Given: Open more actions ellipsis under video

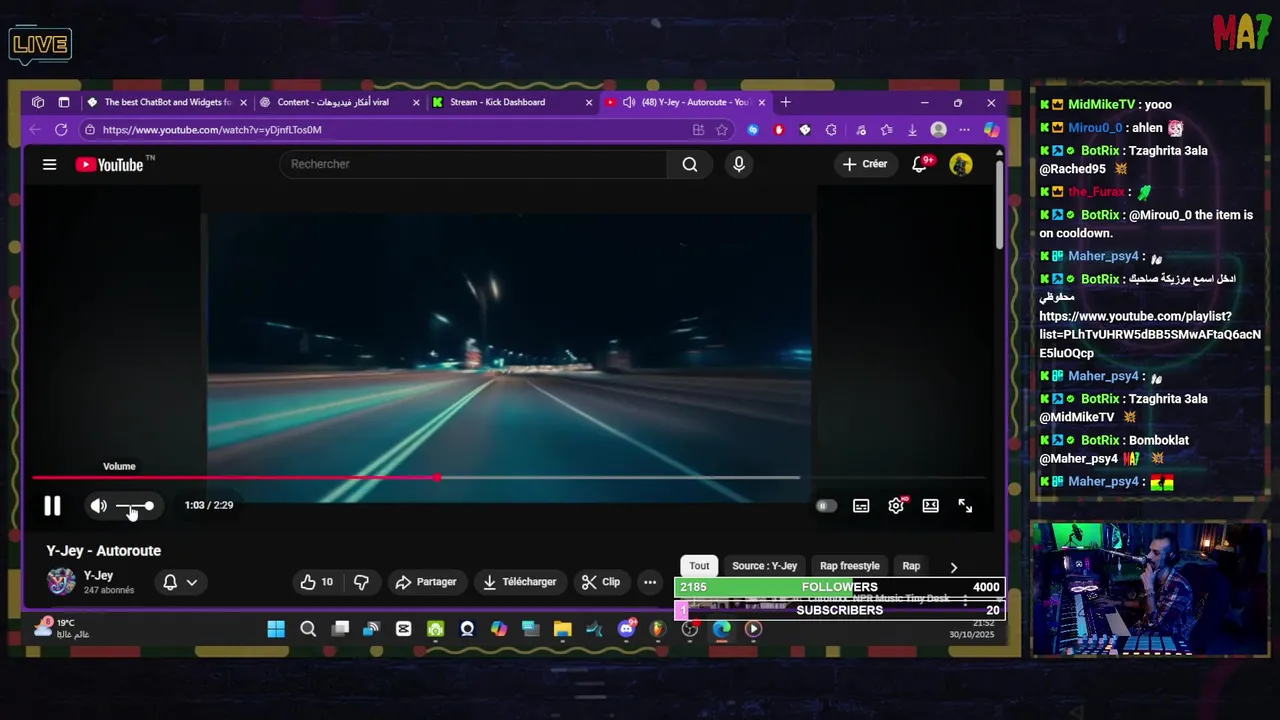Looking at the screenshot, I should tap(650, 582).
